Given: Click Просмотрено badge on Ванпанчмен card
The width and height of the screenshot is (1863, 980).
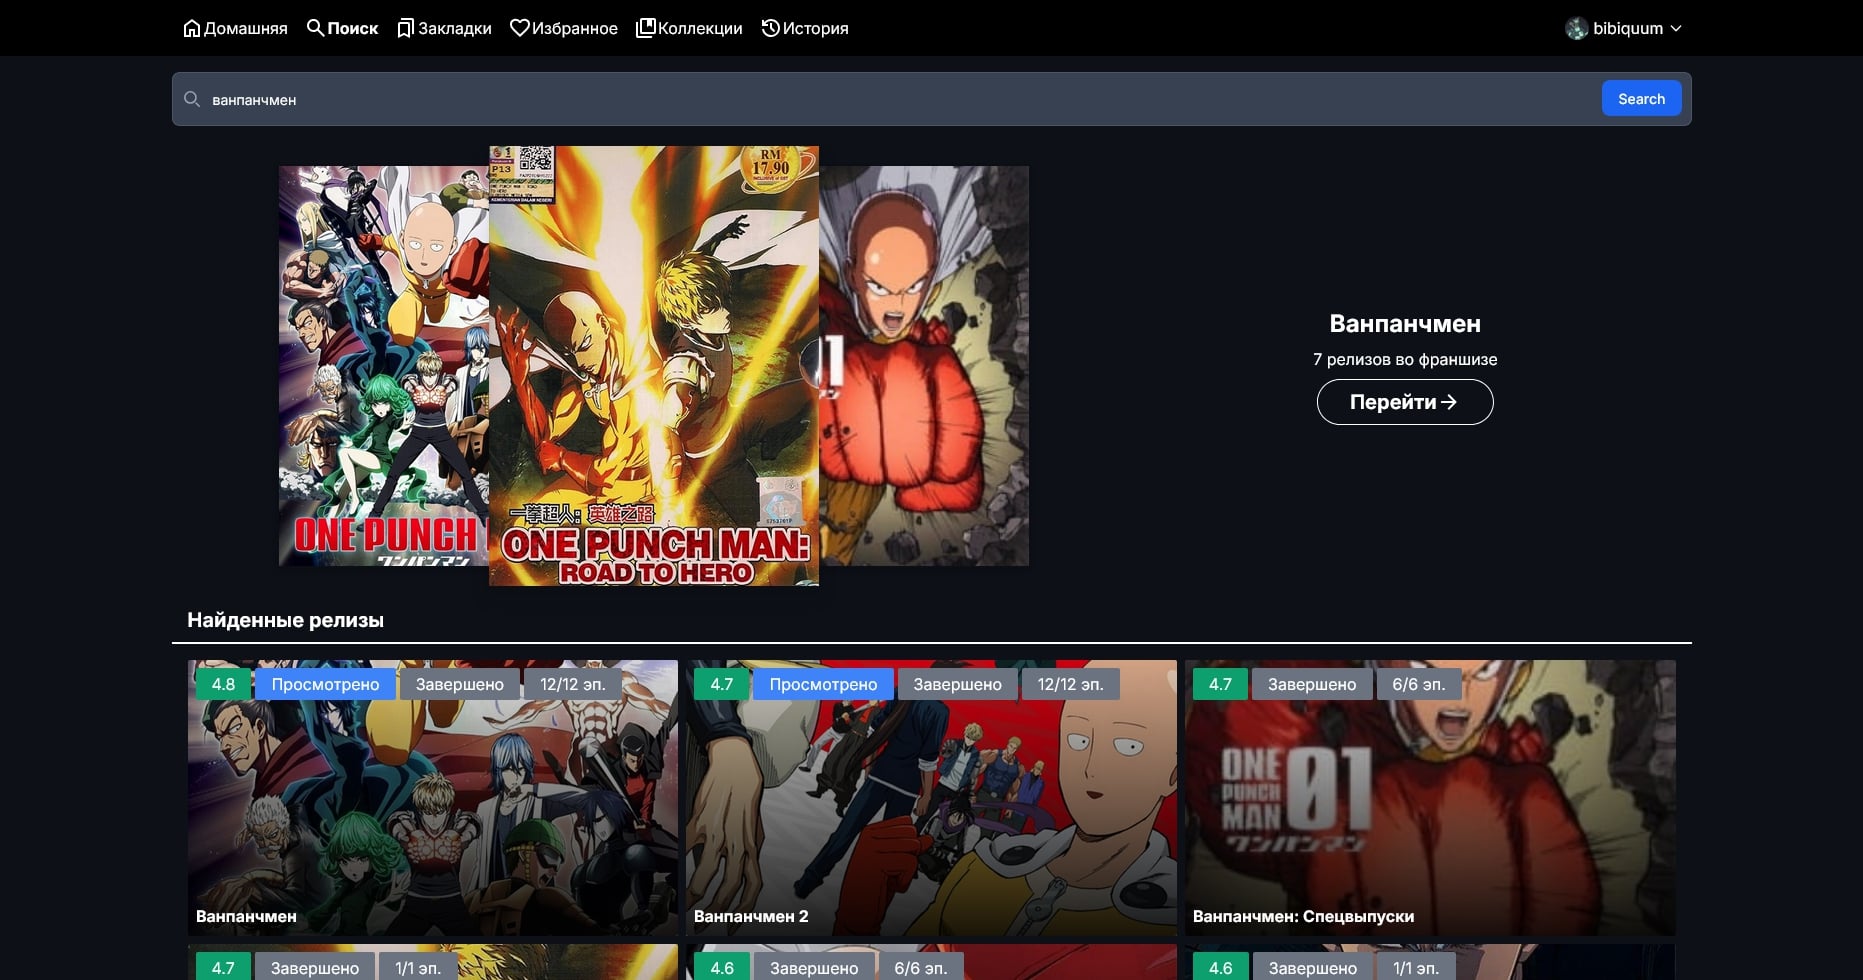Looking at the screenshot, I should 325,684.
